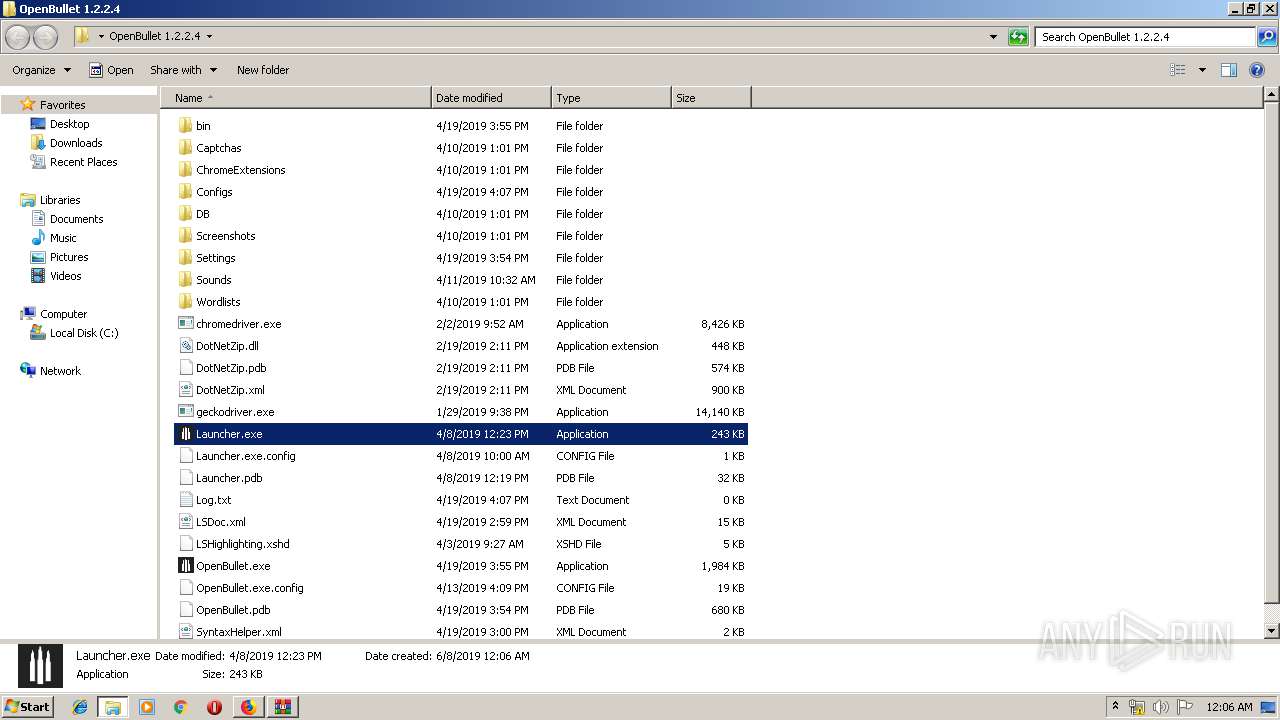Screen dimensions: 1280x720
Task: Select the Captchas folder icon
Action: (185, 148)
